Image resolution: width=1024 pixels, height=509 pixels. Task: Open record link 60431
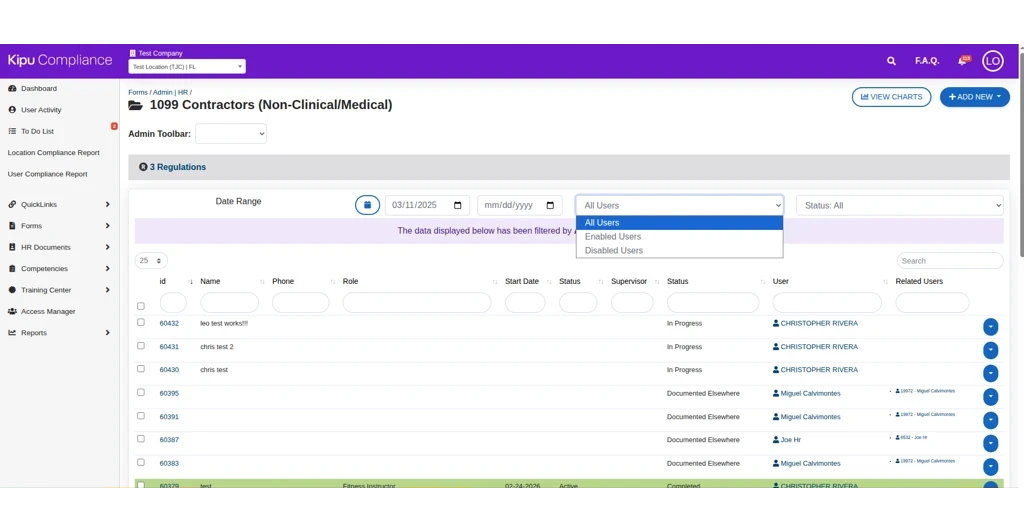[169, 347]
